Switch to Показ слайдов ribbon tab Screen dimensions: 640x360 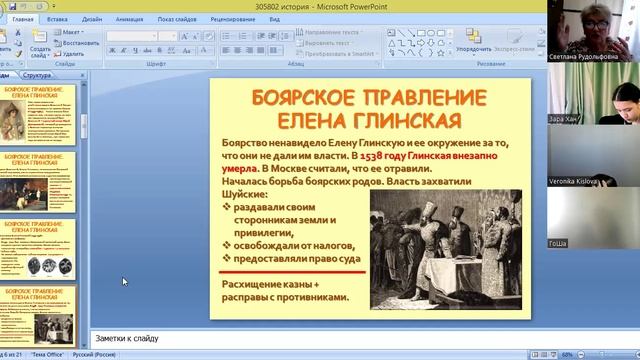click(x=177, y=19)
